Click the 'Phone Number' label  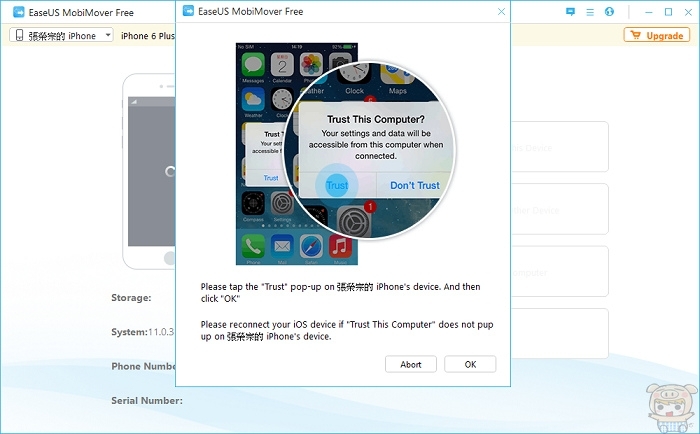point(143,366)
